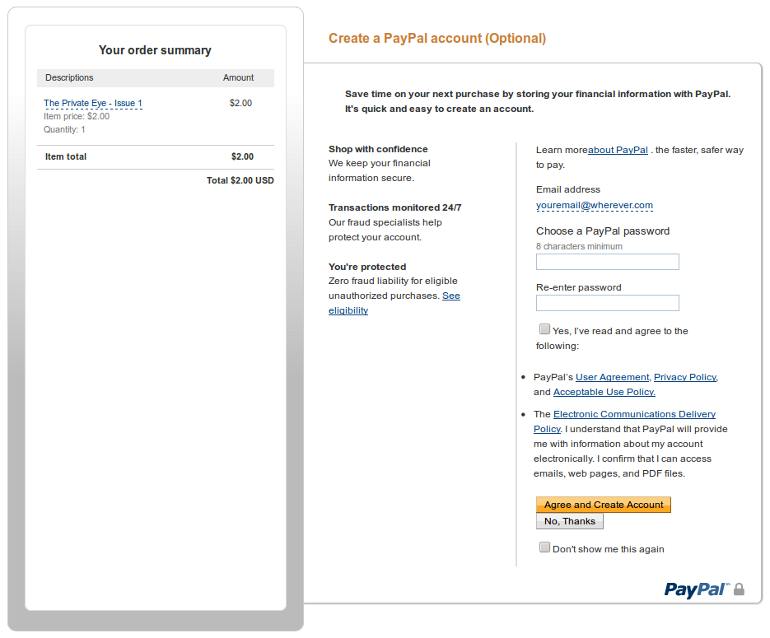Enable Don't show me this again
Screen dimensions: 770x638
pos(544,547)
